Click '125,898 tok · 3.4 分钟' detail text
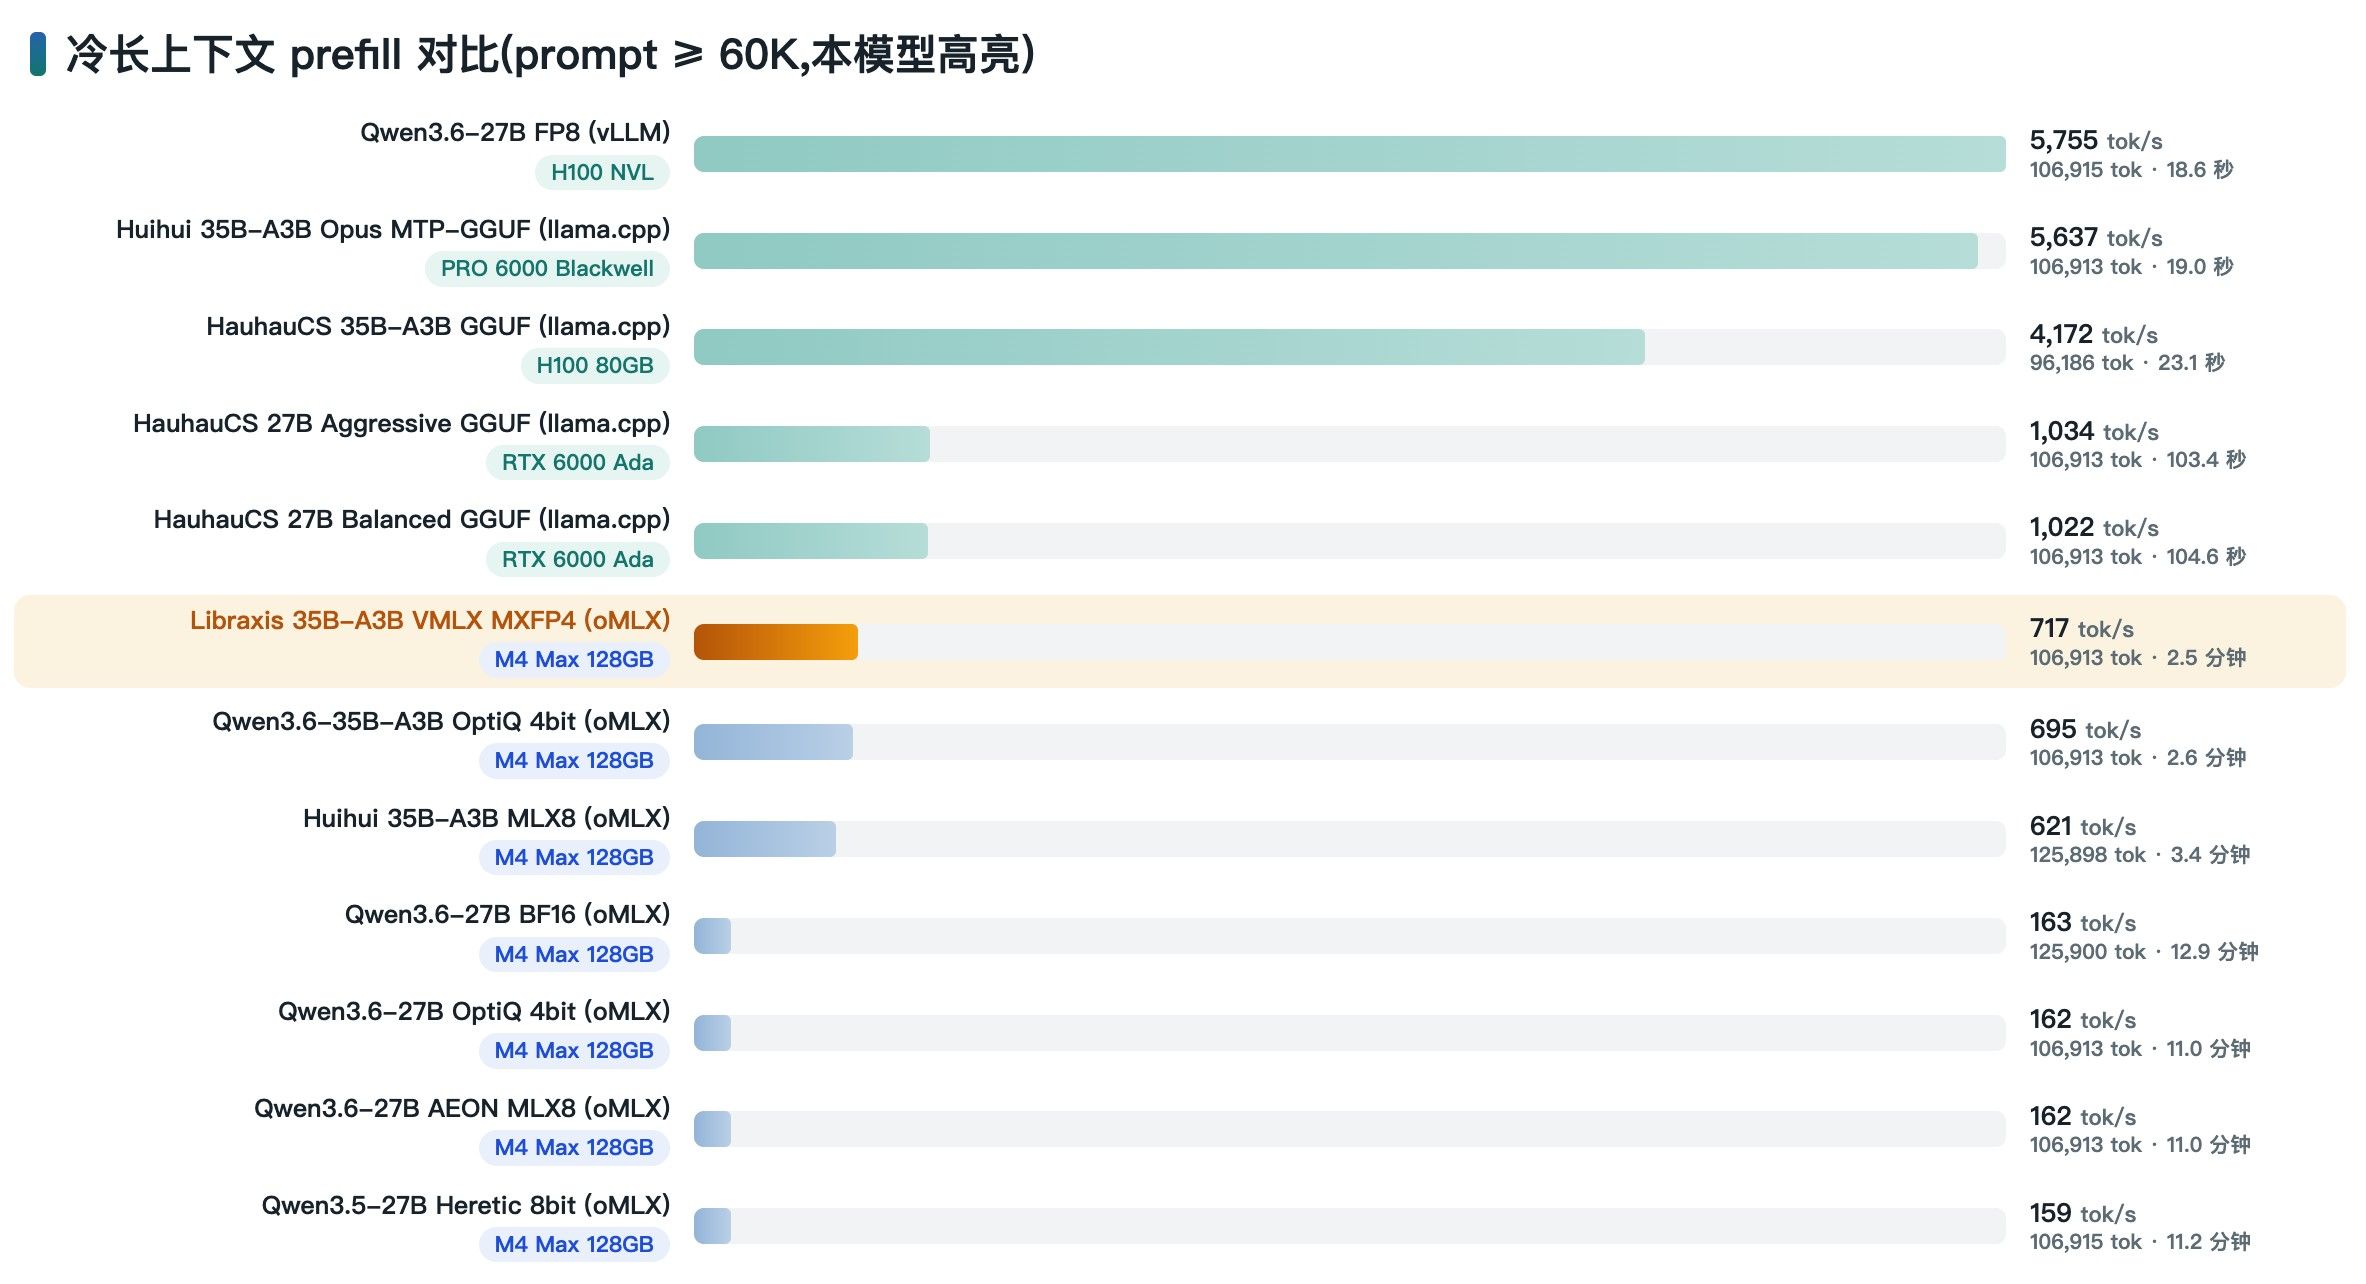The height and width of the screenshot is (1284, 2366). click(2139, 855)
